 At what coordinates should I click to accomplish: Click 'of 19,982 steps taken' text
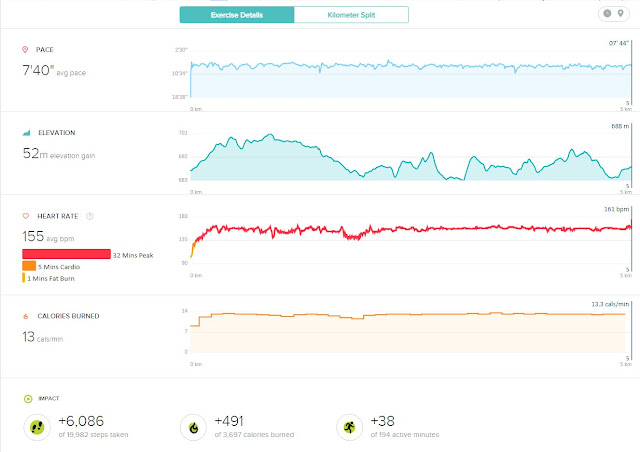tap(93, 434)
